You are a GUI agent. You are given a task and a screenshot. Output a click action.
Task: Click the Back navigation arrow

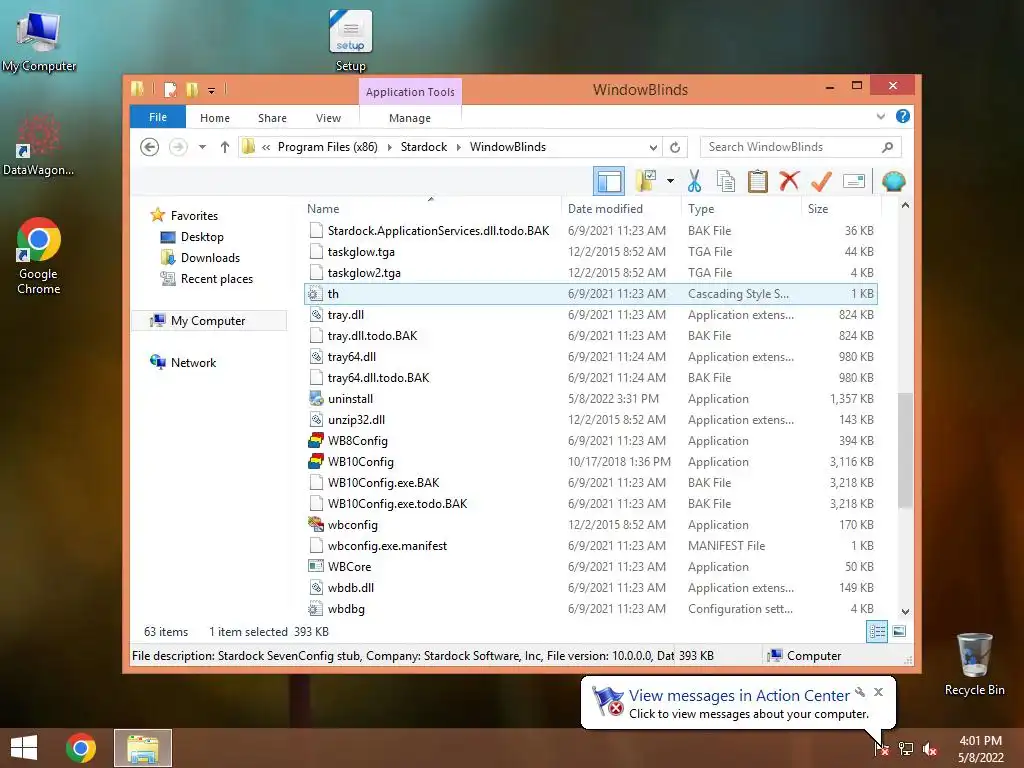[150, 147]
